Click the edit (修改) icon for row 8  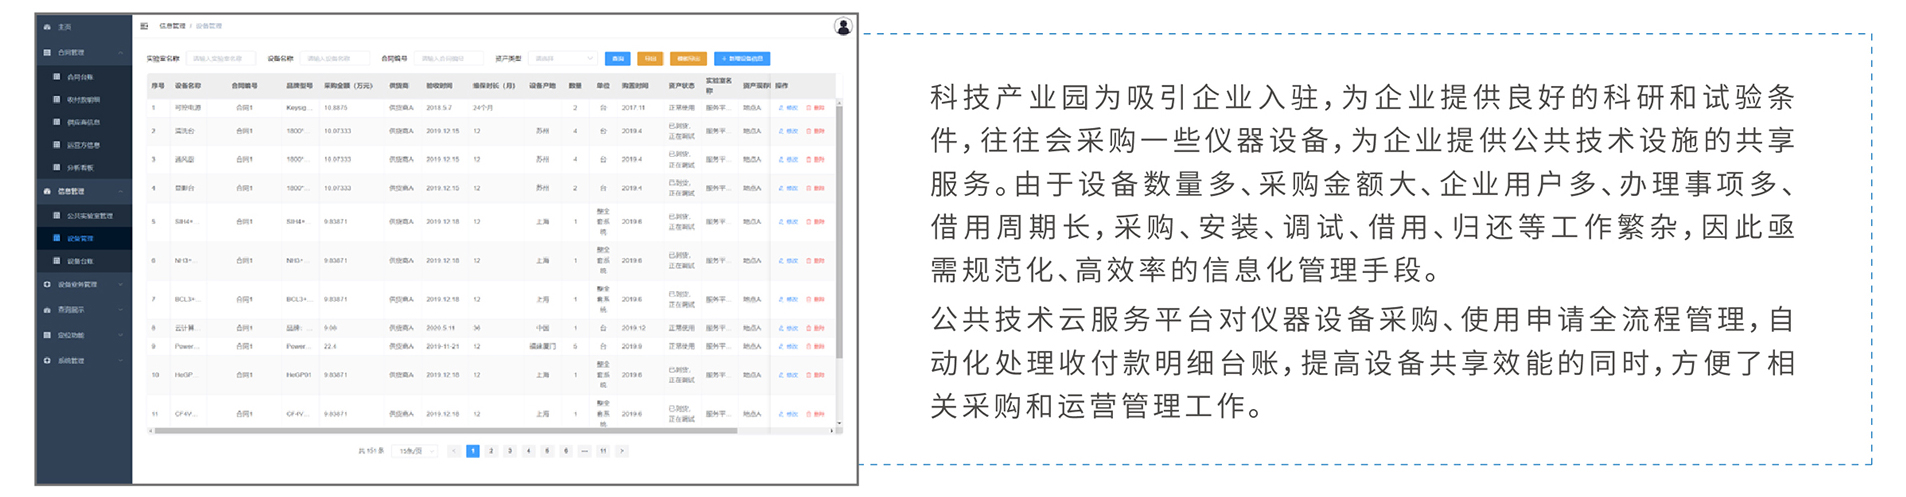pyautogui.click(x=788, y=328)
